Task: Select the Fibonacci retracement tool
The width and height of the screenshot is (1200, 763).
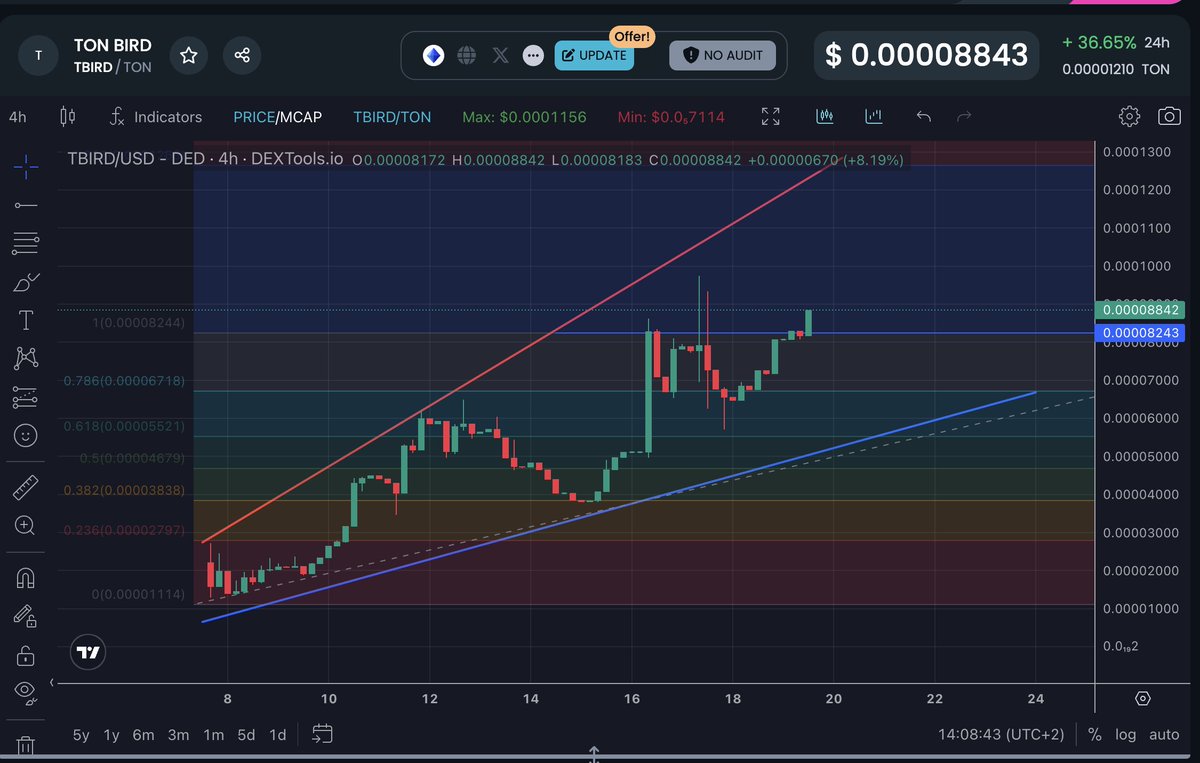Action: pyautogui.click(x=26, y=242)
